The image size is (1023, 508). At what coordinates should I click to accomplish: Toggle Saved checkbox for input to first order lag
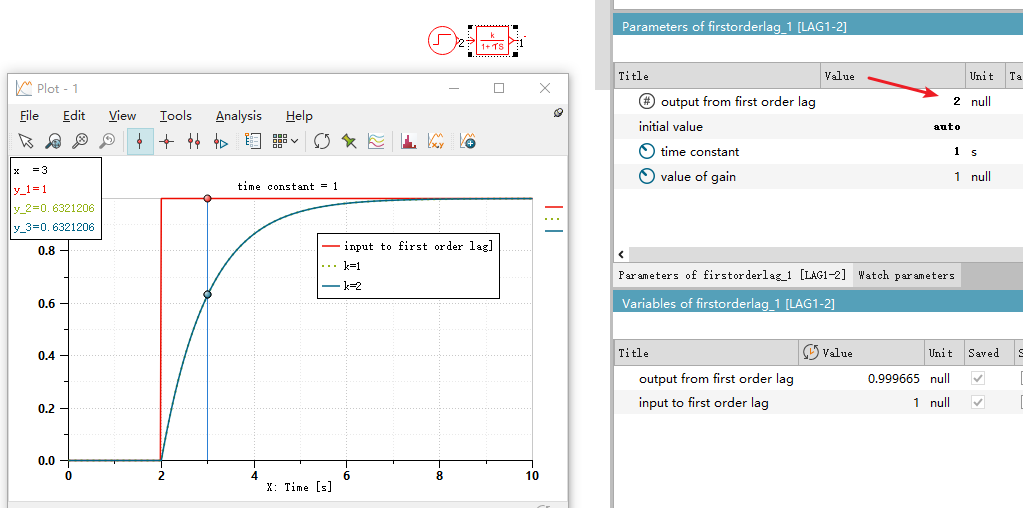click(x=978, y=403)
